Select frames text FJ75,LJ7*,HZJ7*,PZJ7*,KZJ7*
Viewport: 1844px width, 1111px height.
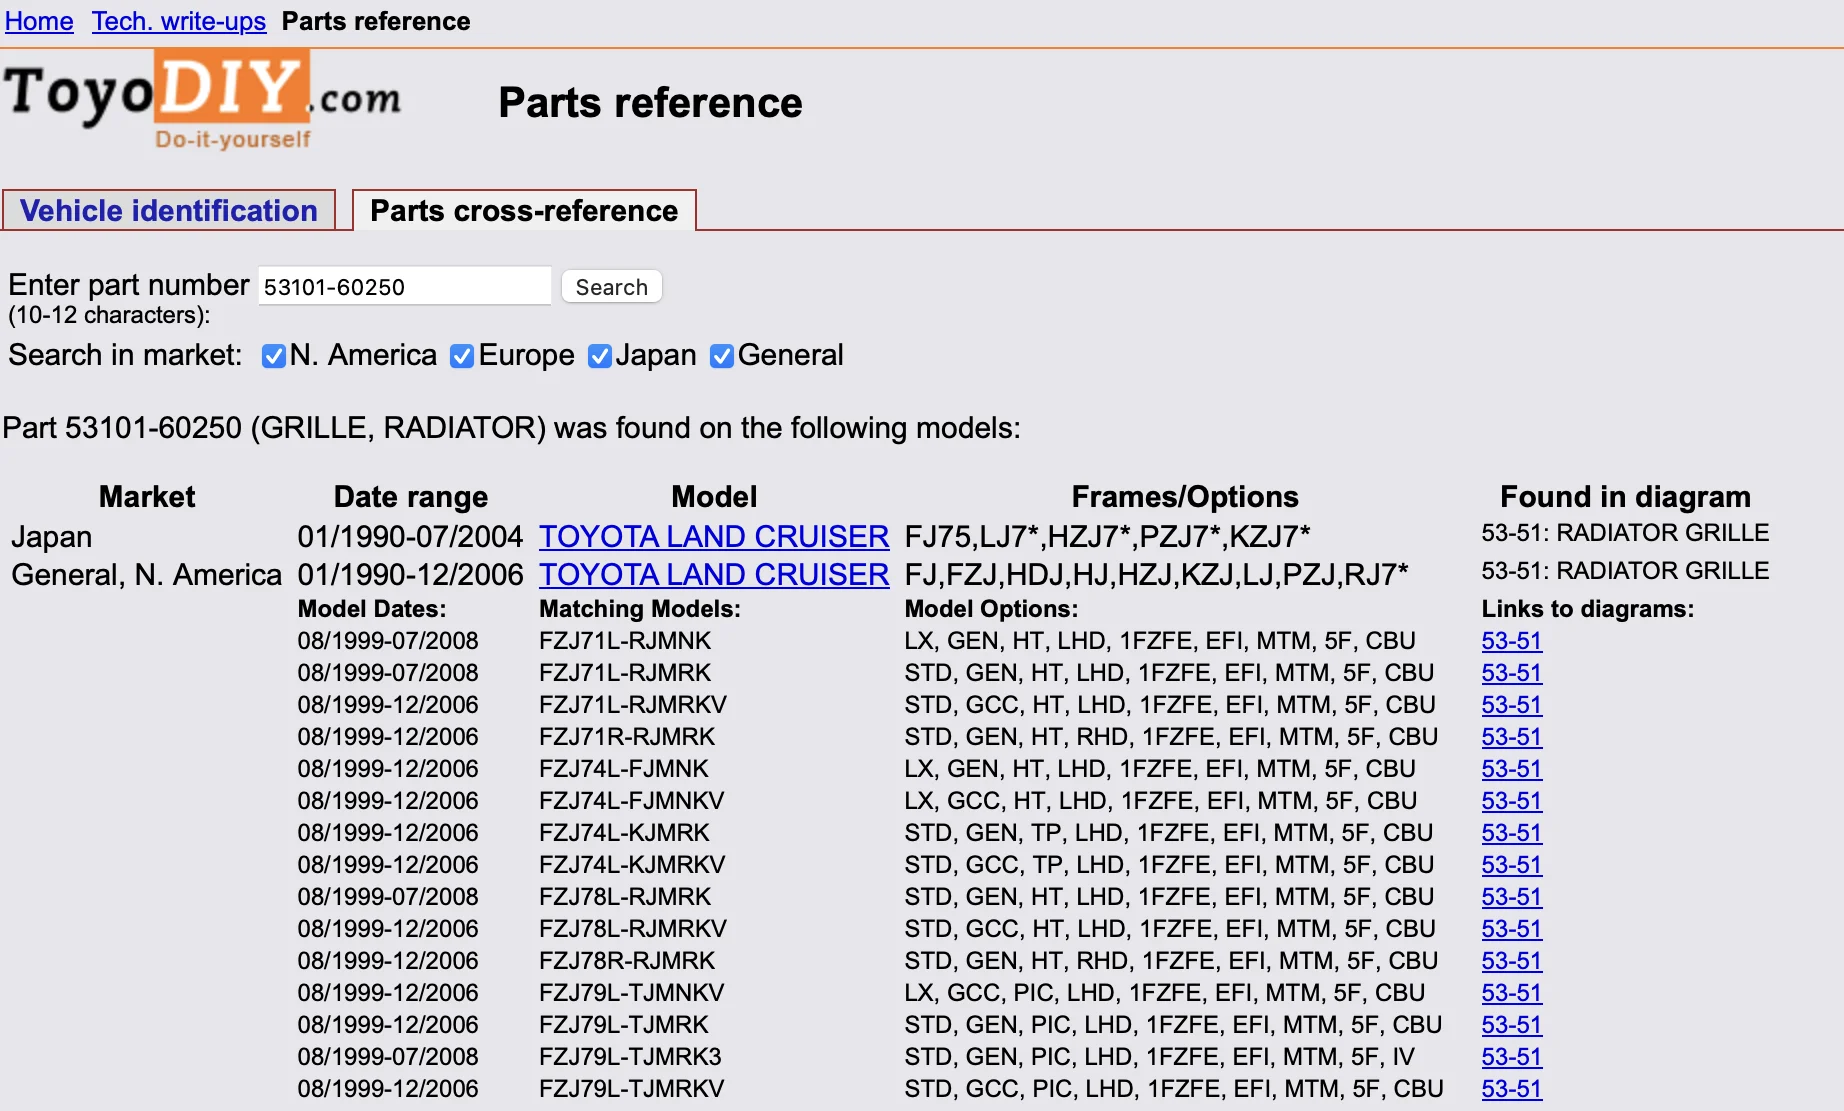(1107, 537)
